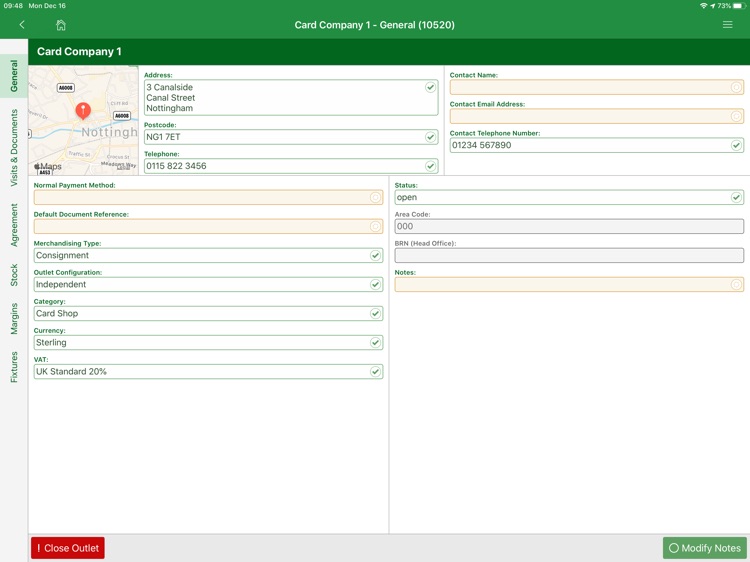Open the Agreement tab
The image size is (750, 562).
(x=14, y=225)
